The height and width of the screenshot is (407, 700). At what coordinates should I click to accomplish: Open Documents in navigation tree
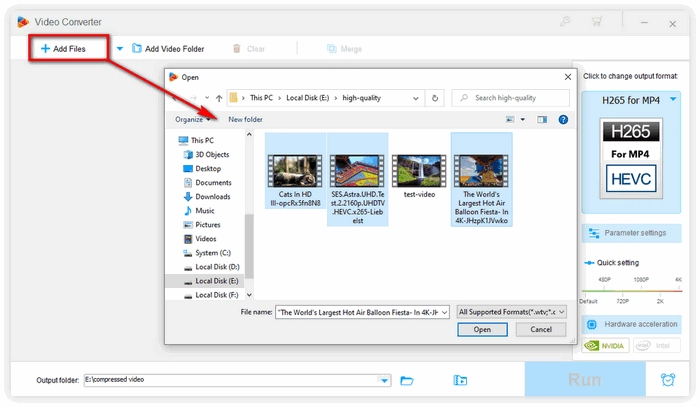(208, 183)
